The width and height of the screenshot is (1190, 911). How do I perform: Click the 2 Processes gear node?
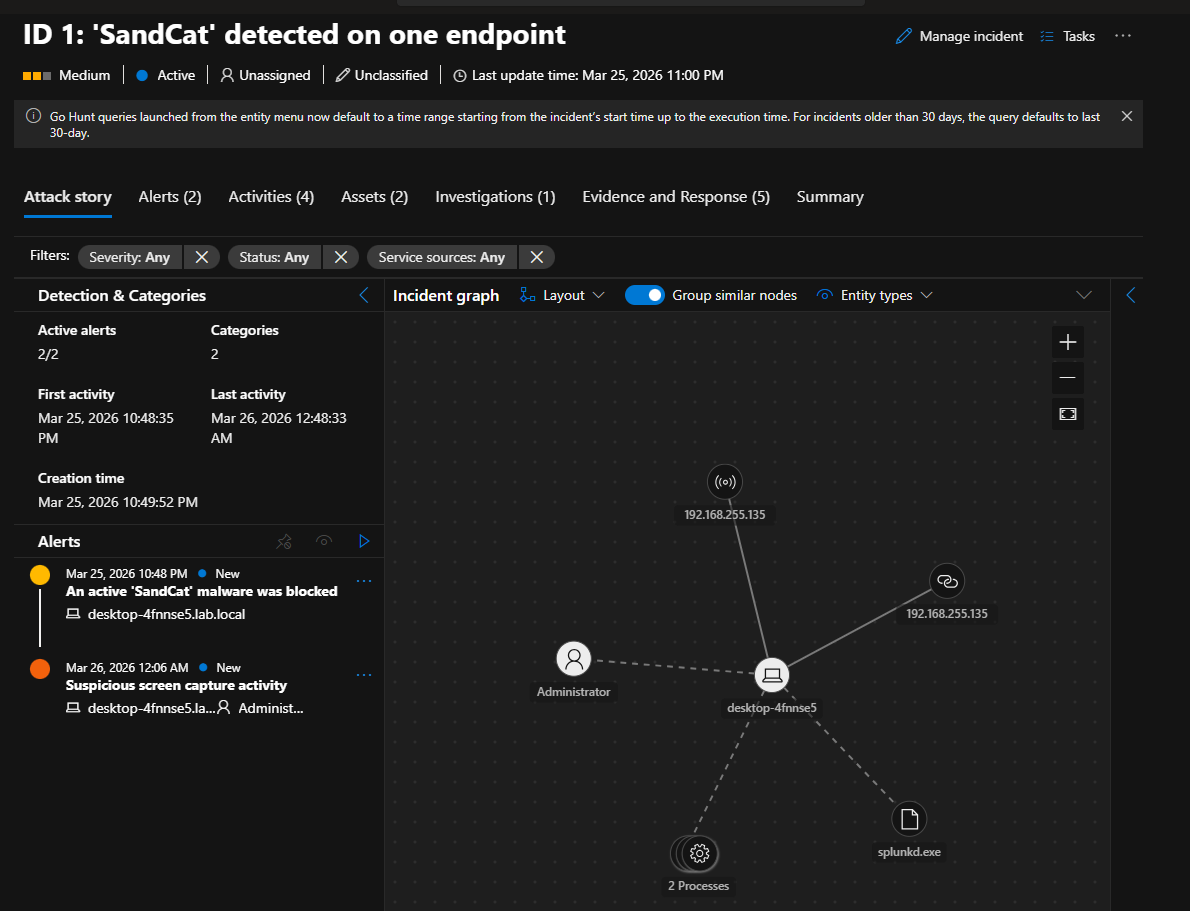tap(699, 853)
